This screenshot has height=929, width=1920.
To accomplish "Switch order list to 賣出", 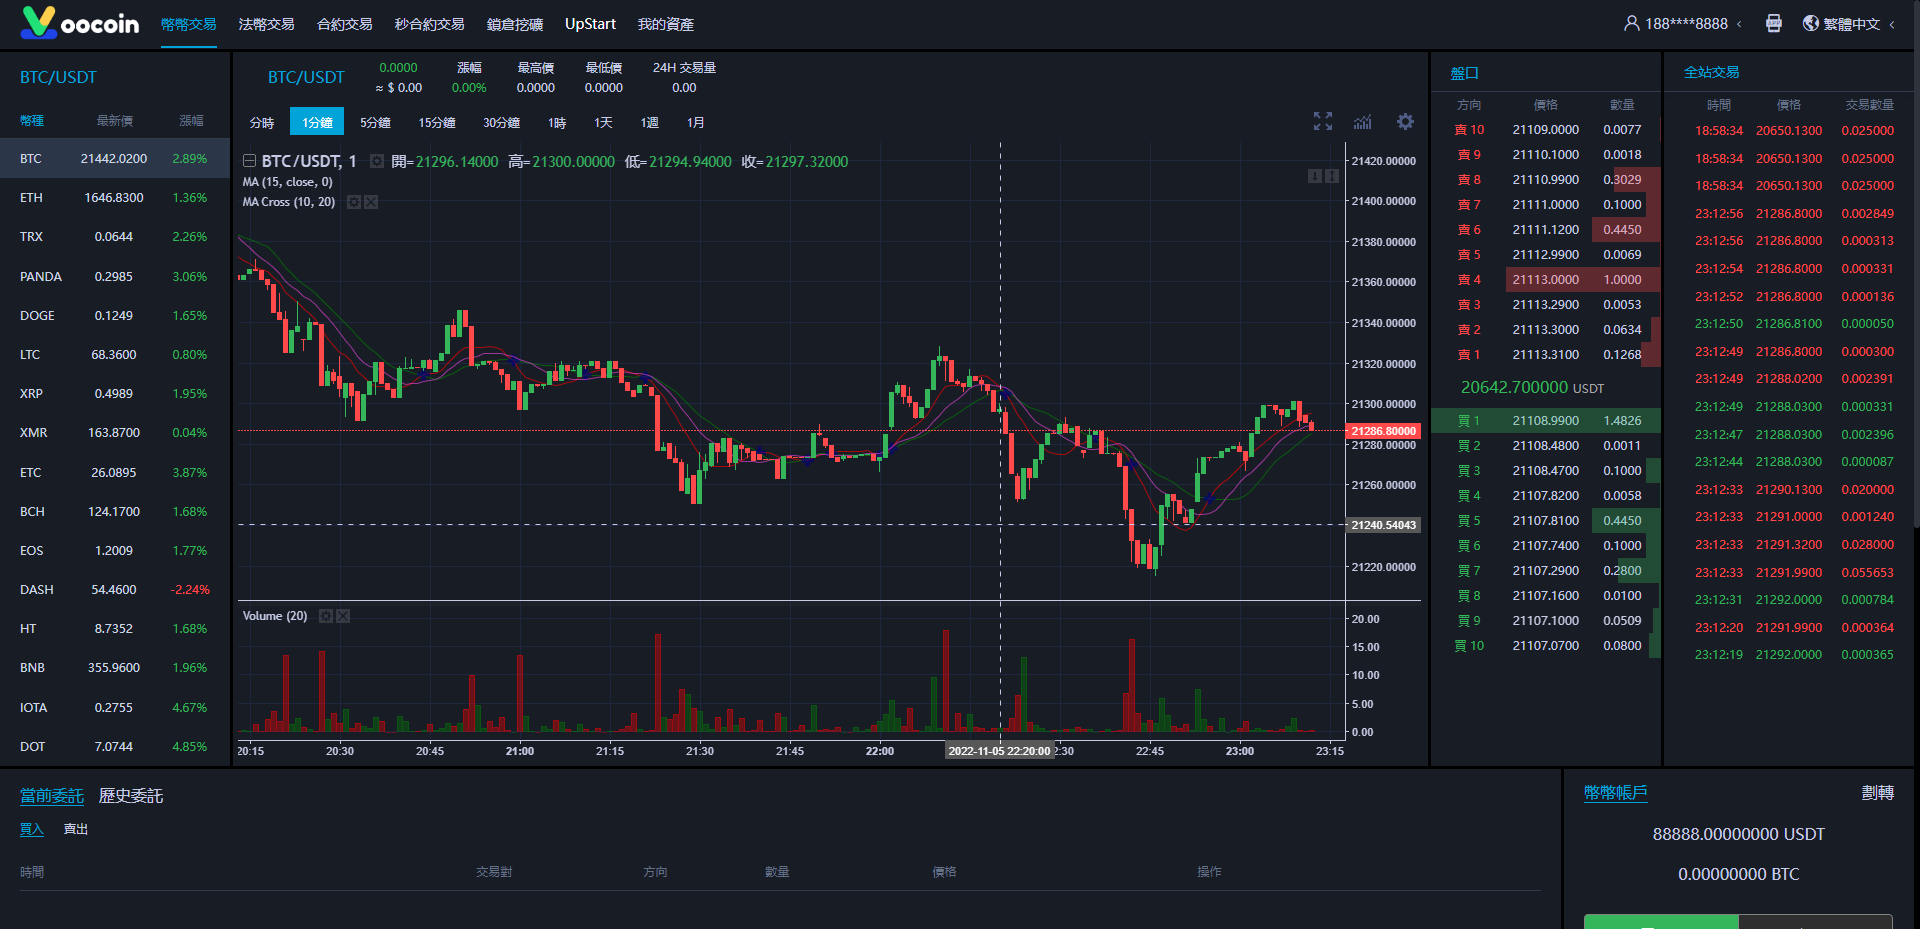I will 76,829.
